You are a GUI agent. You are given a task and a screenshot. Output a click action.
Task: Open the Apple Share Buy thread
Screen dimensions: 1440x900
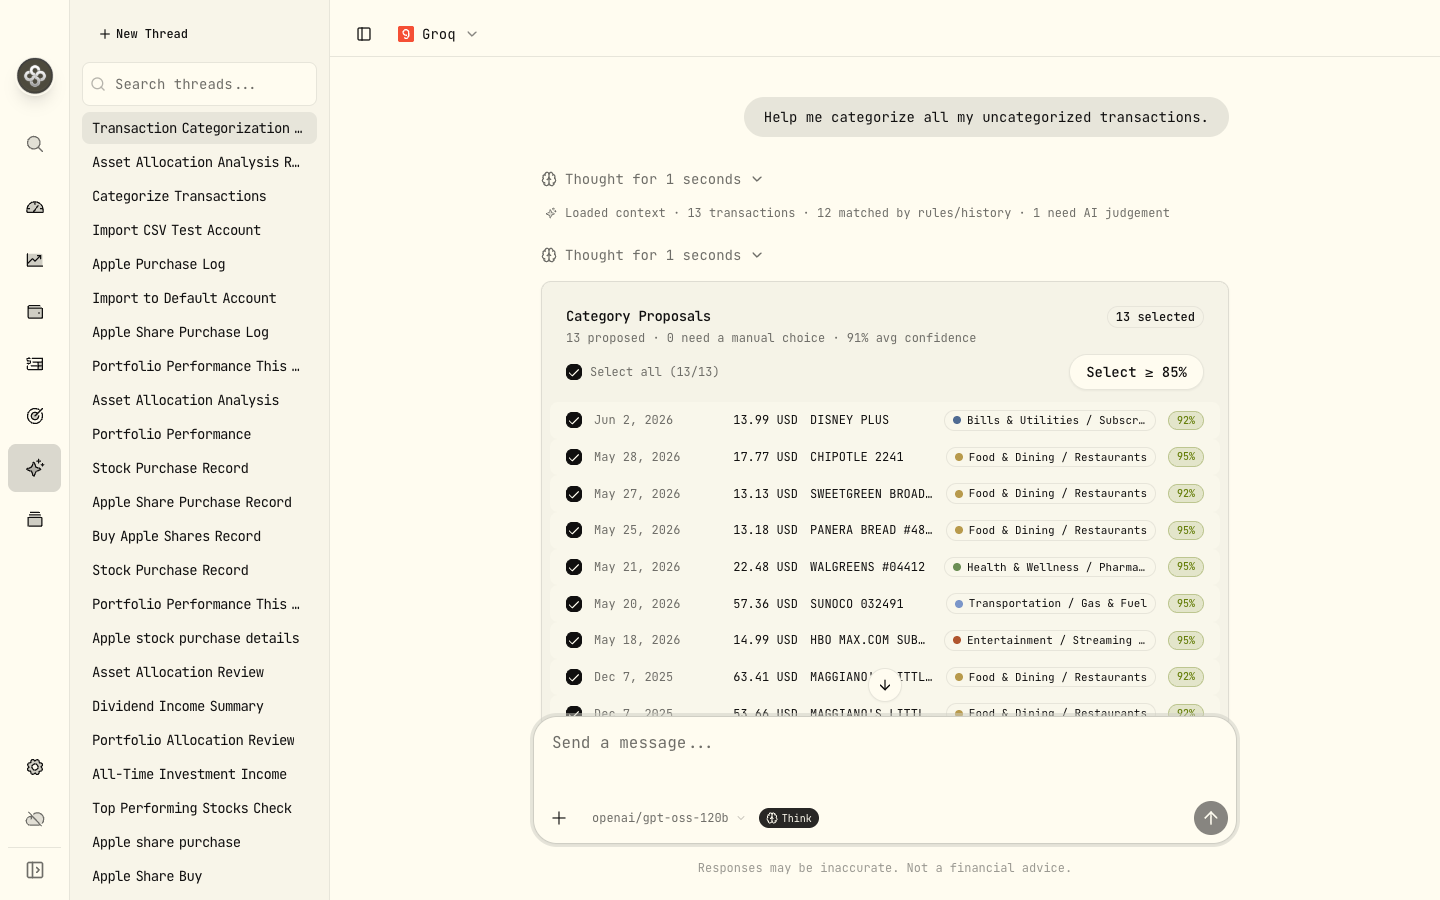pyautogui.click(x=199, y=876)
